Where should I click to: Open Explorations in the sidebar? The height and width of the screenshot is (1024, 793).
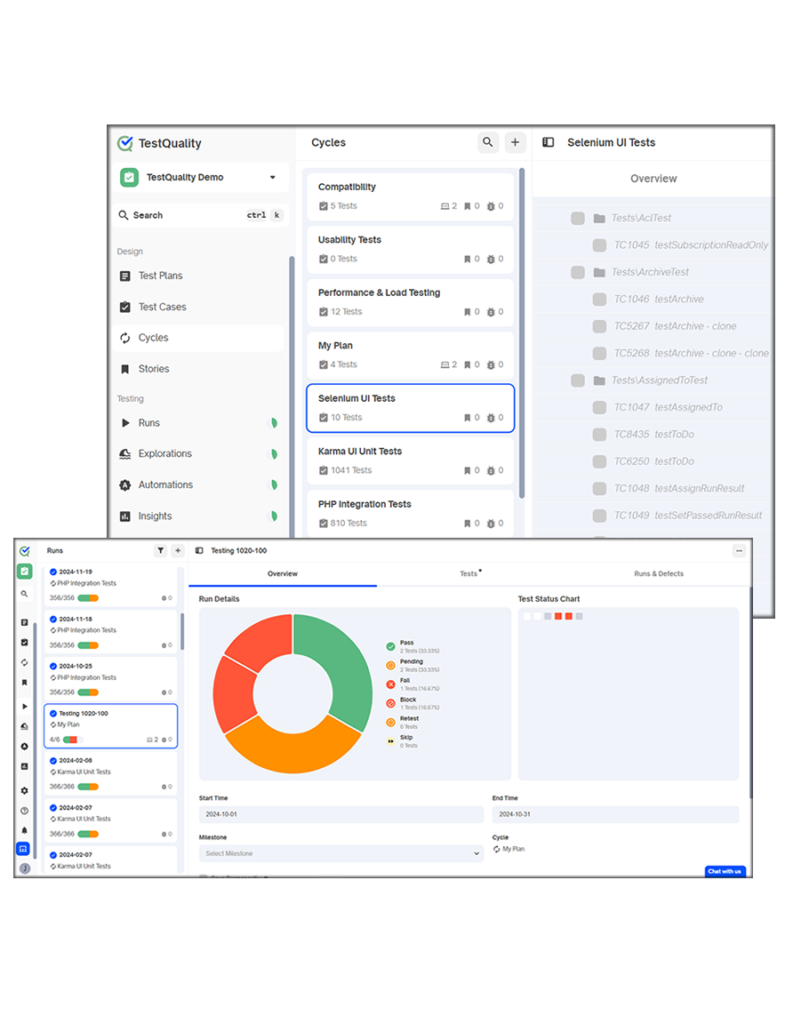165,454
